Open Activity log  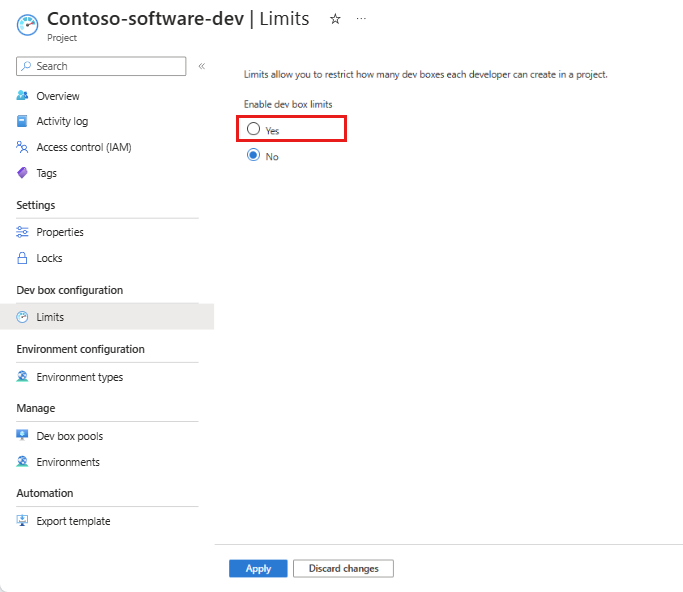tap(62, 121)
